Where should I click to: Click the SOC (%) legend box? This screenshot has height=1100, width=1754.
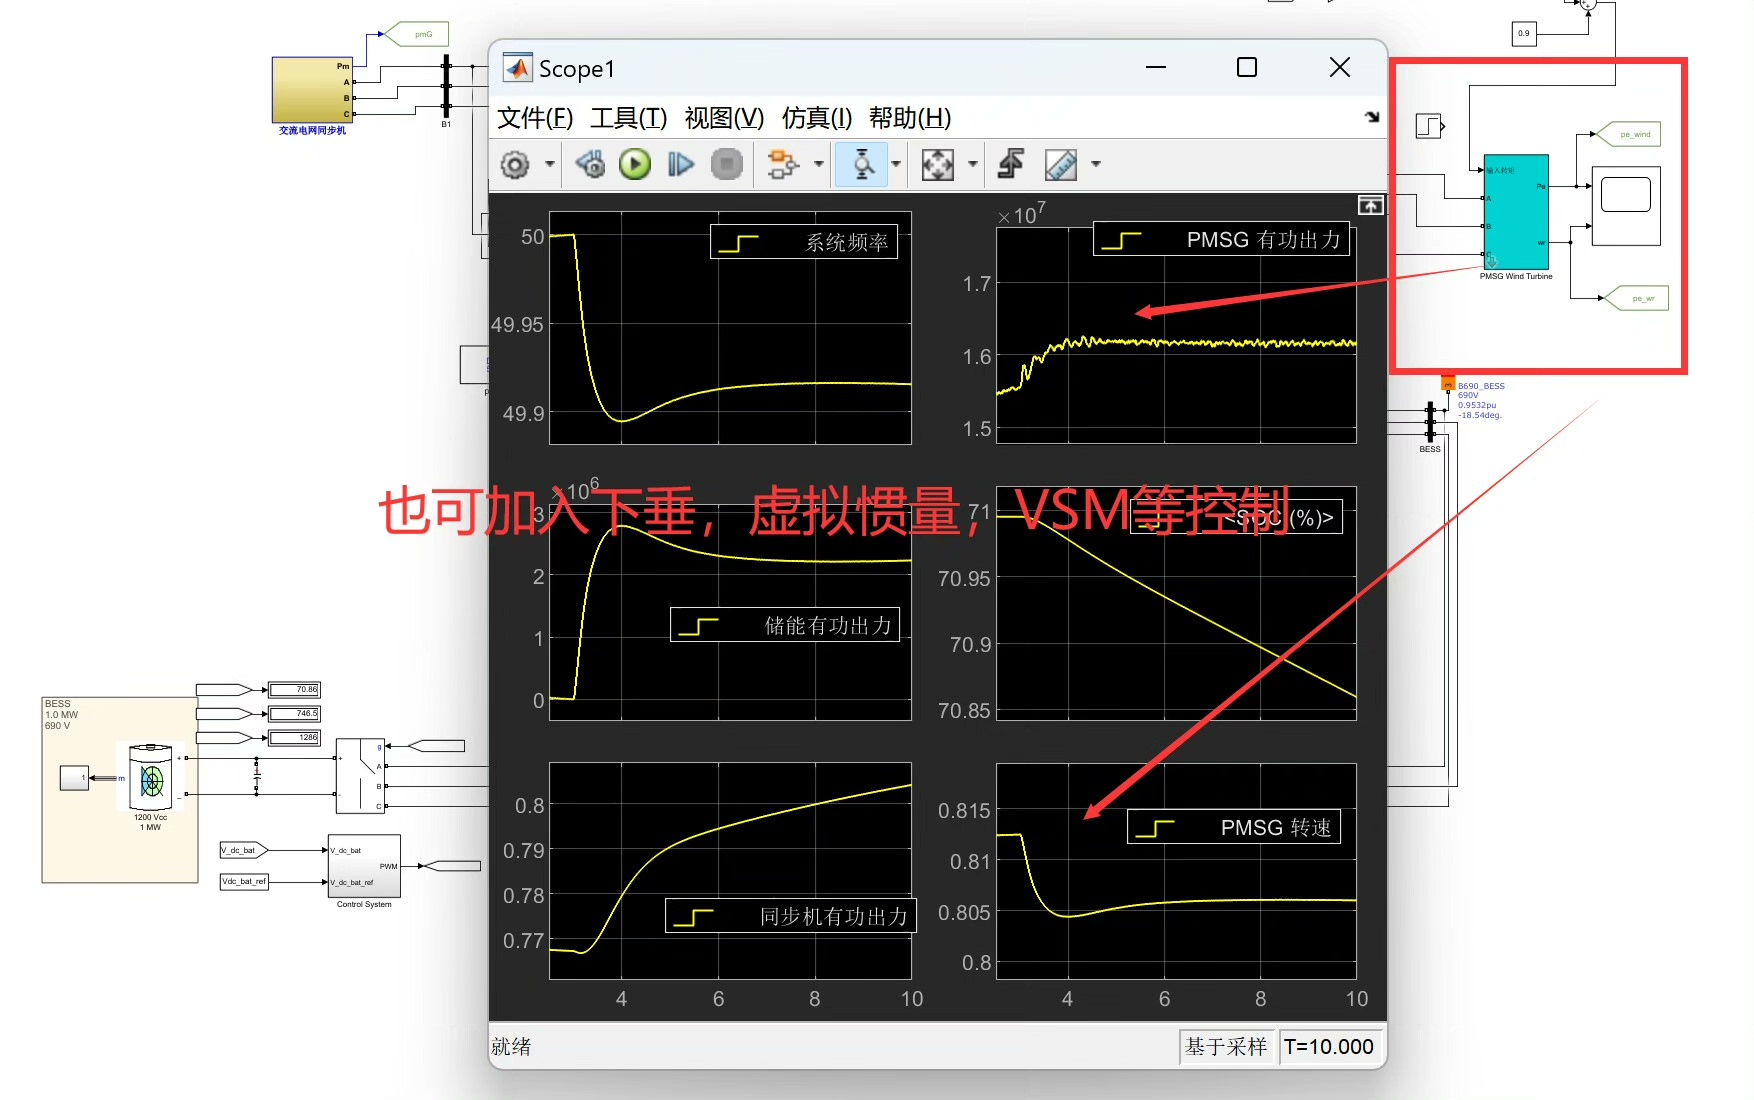point(1236,517)
